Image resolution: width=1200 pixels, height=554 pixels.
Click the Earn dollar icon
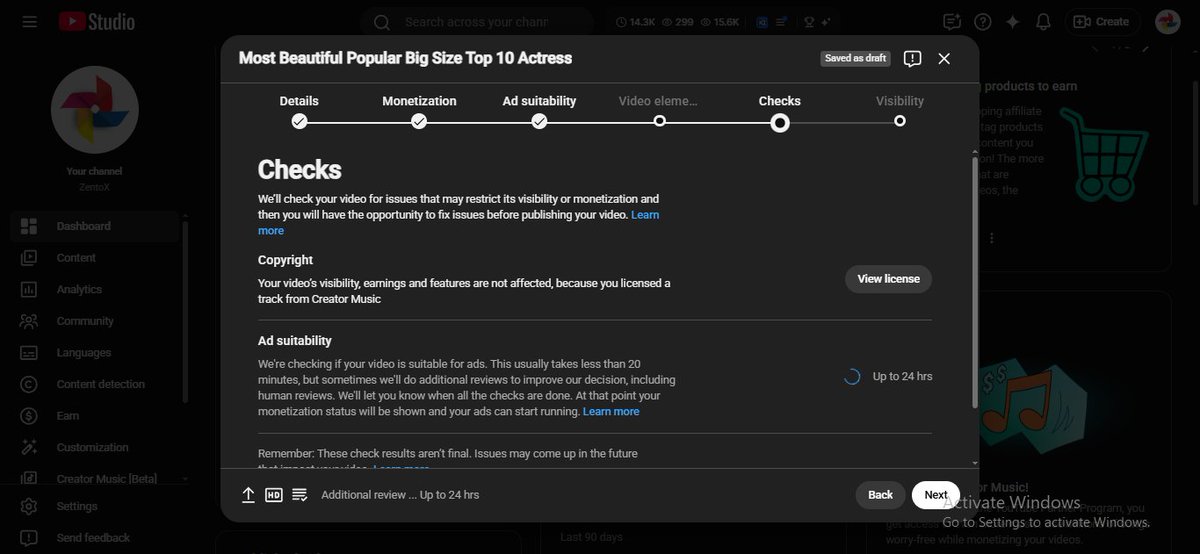29,416
